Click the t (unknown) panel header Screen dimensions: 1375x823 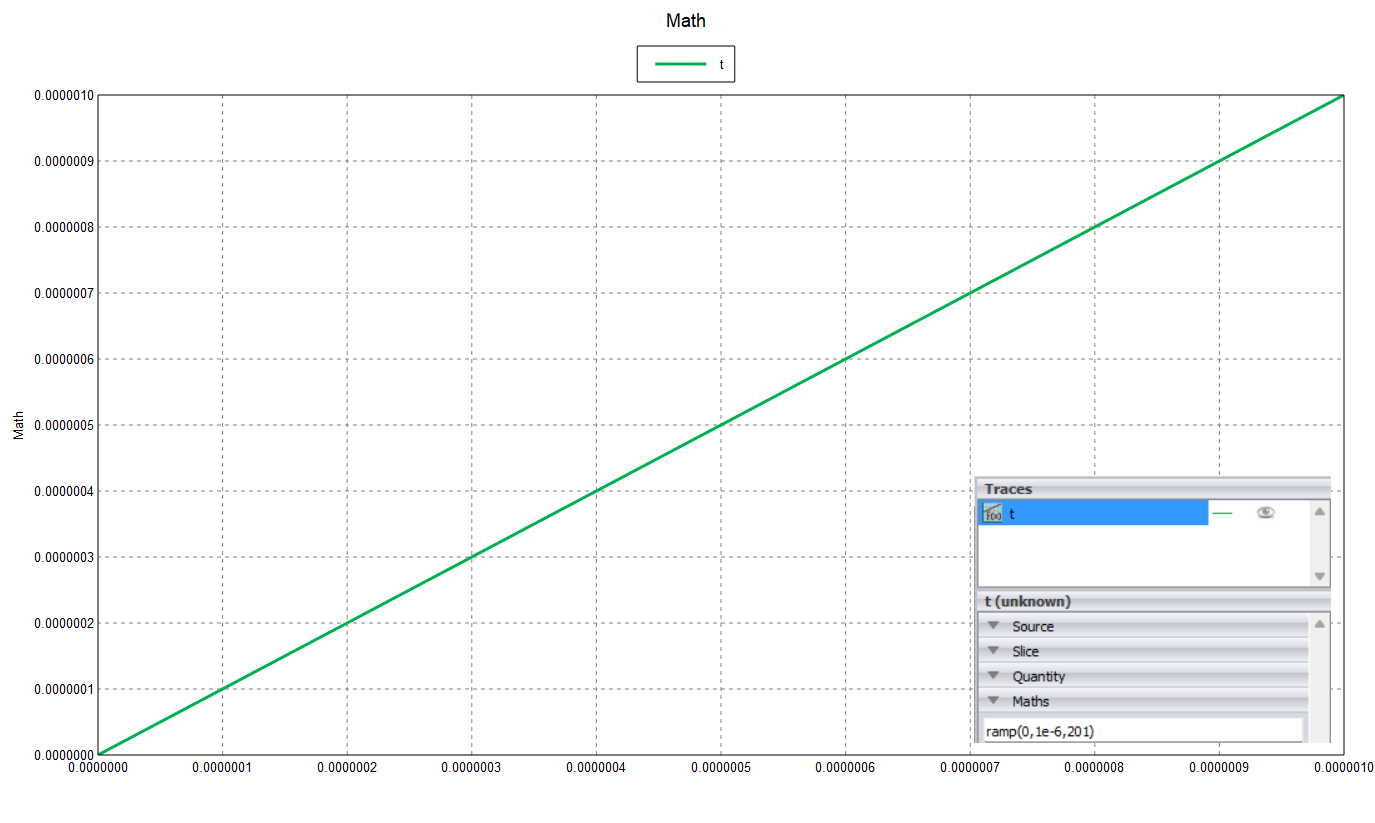point(1153,601)
